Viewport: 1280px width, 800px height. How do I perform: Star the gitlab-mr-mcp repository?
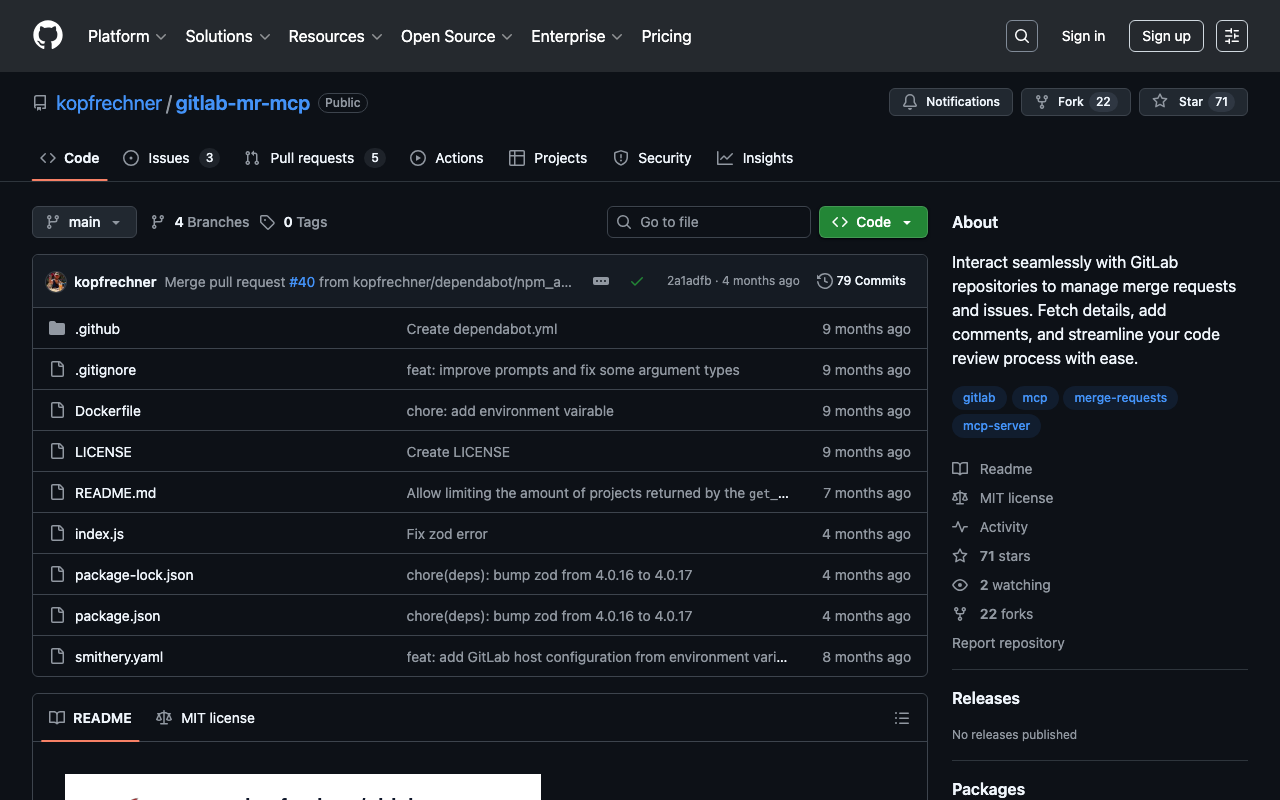point(1192,102)
